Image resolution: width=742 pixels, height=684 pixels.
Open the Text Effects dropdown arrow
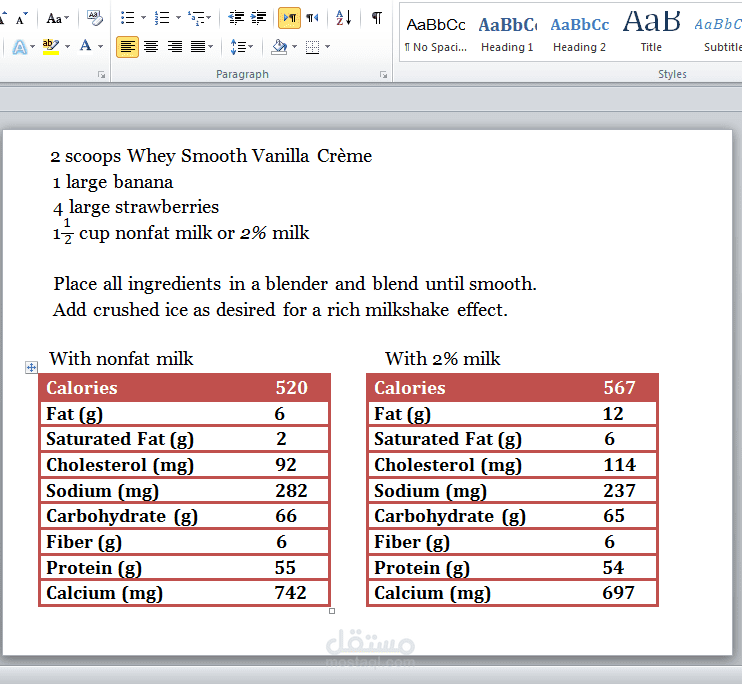32,47
